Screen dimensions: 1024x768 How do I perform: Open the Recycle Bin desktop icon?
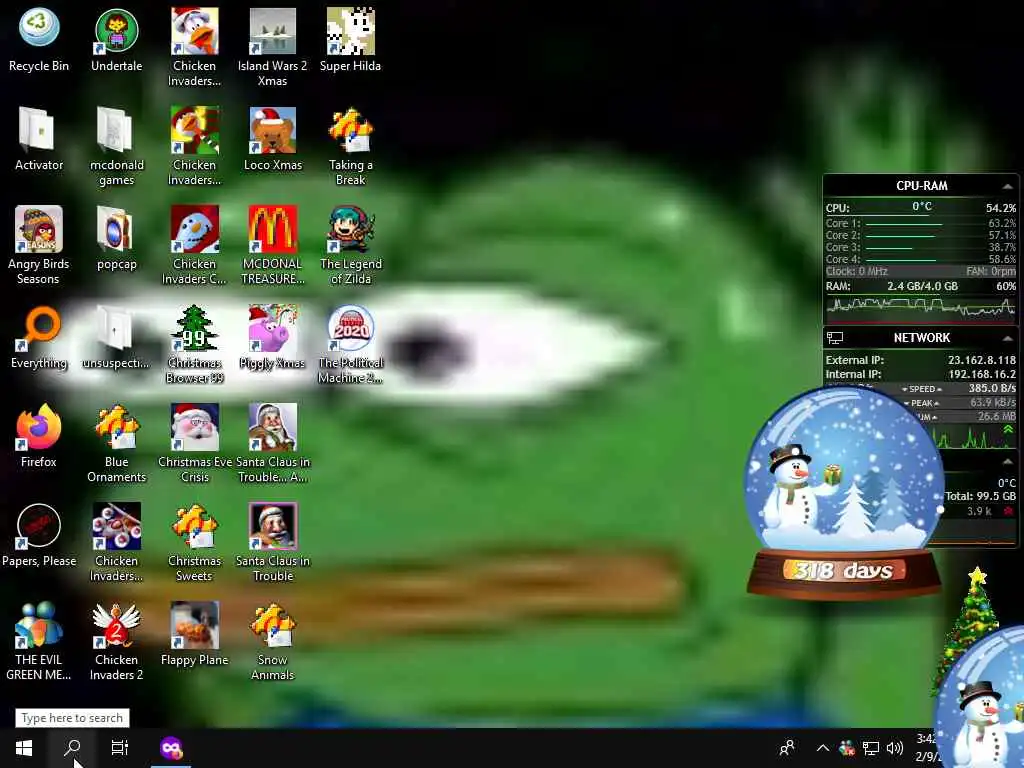coord(39,39)
